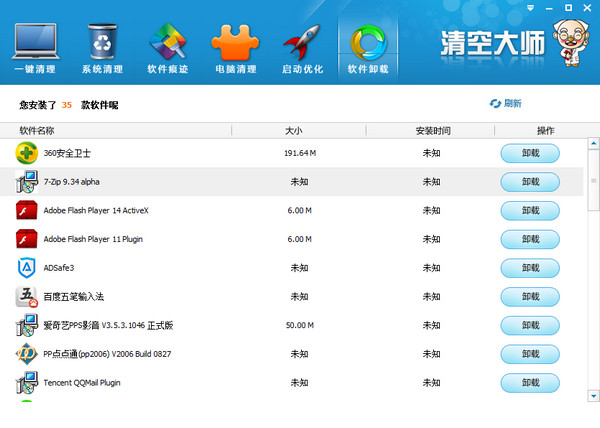Select the 启动优化 rocket icon

[302, 42]
